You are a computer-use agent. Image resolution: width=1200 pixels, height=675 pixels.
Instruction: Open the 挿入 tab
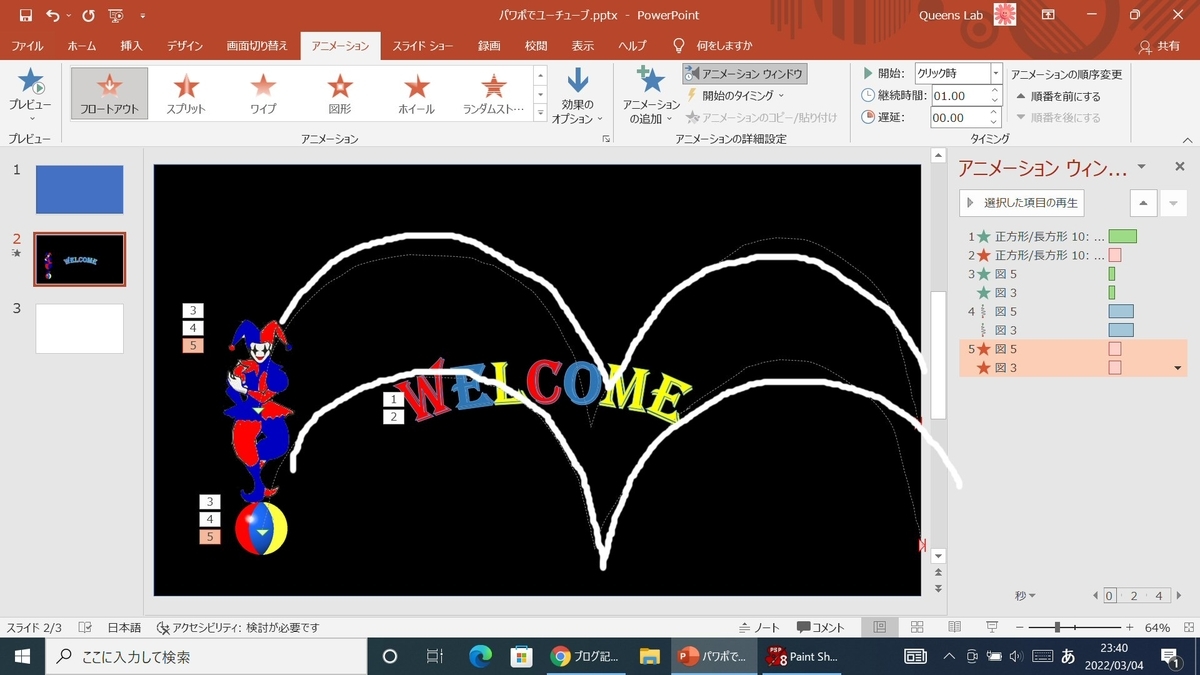(131, 46)
